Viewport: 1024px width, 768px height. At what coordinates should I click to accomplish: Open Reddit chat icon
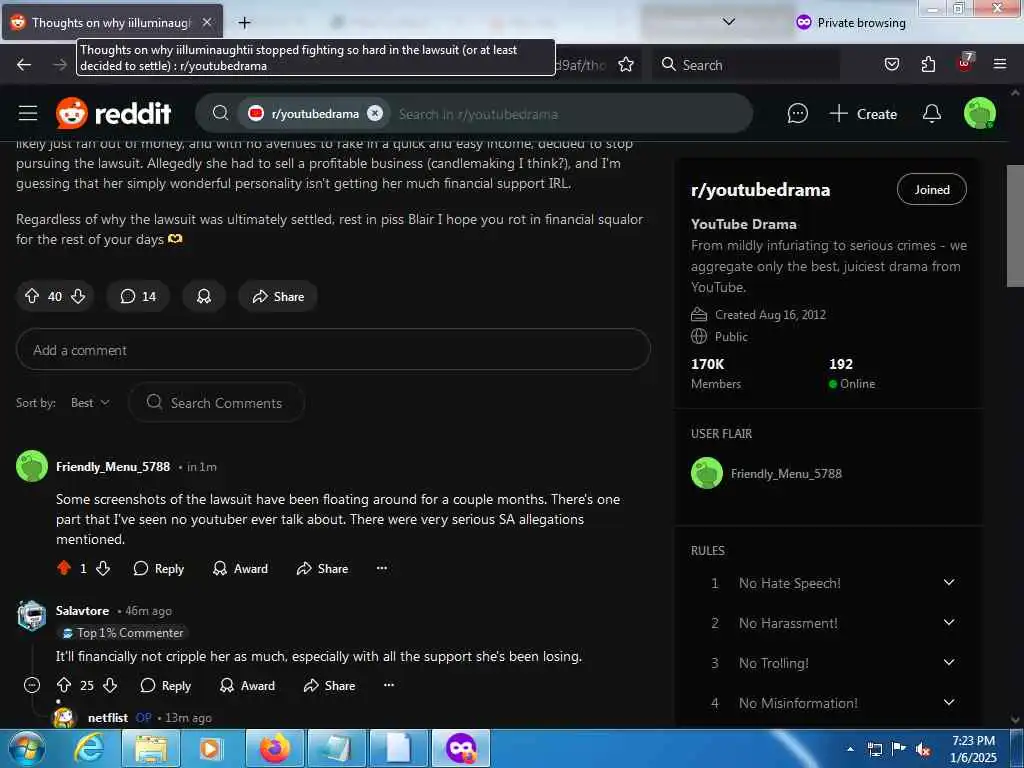(797, 114)
